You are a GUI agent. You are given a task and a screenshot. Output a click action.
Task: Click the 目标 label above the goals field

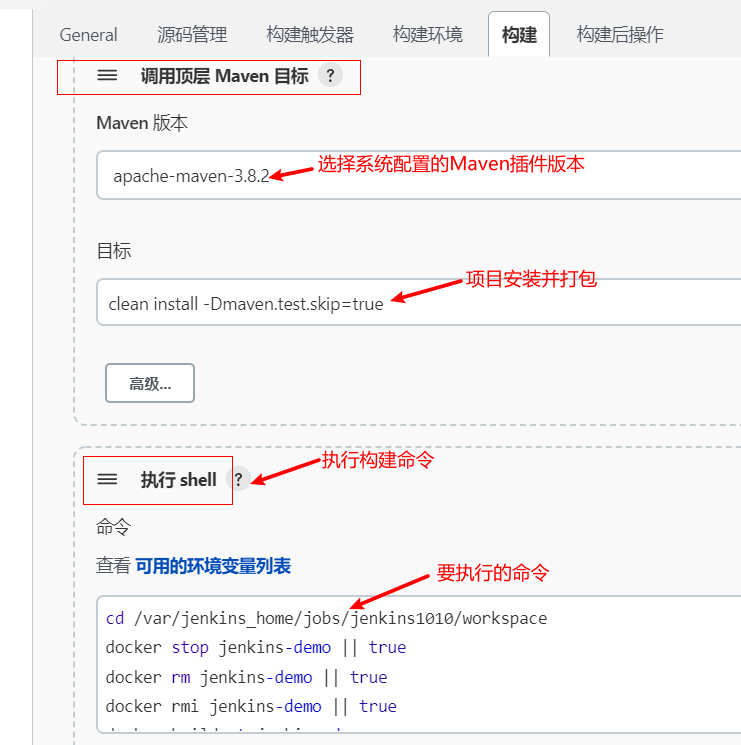(x=114, y=251)
